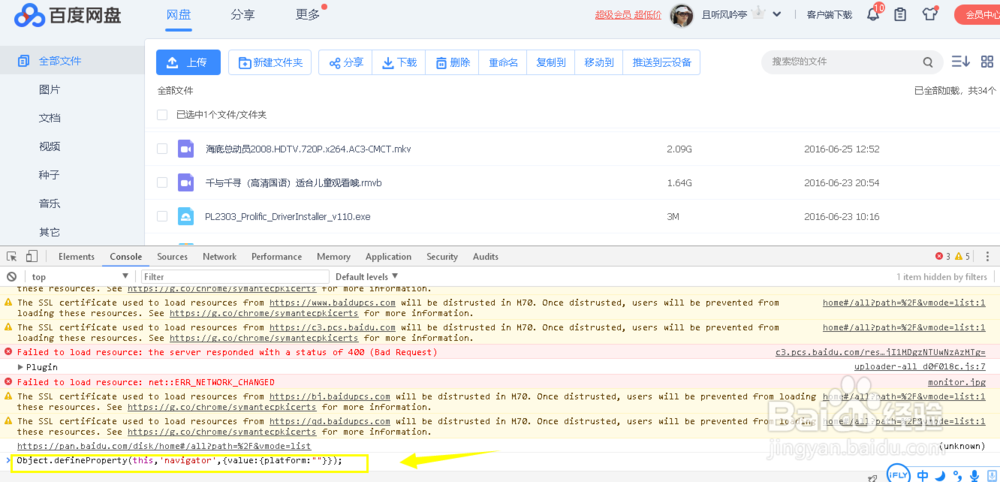Viewport: 1000px width, 482px height.
Task: Toggle the select-all files checkbox
Action: click(x=163, y=115)
